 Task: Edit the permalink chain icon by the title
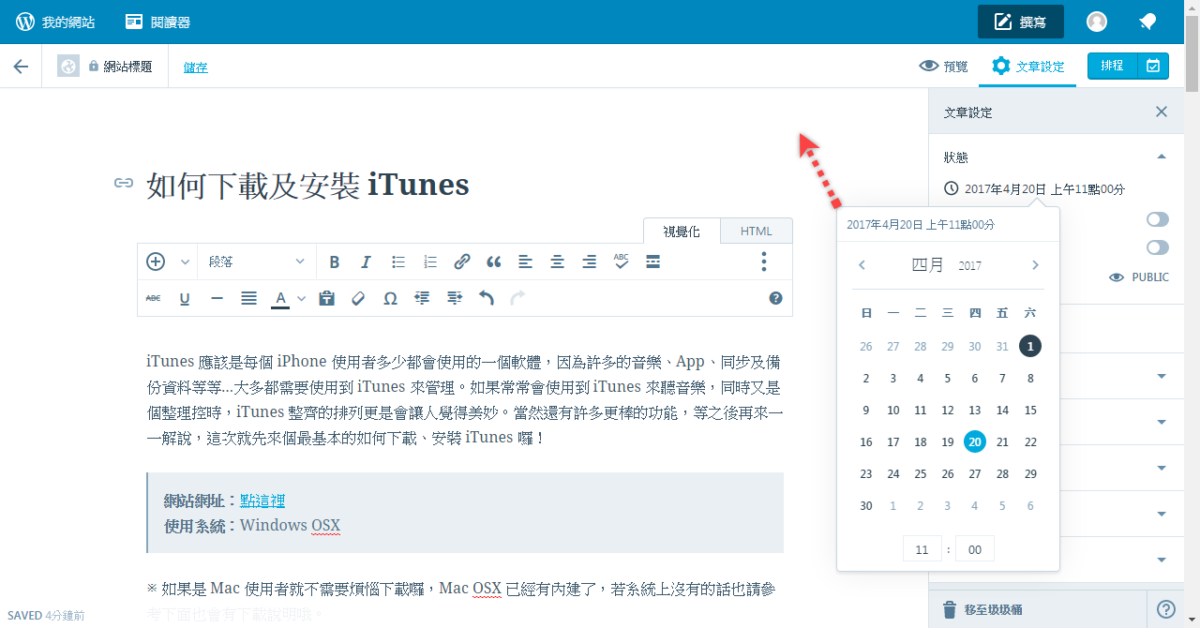pyautogui.click(x=124, y=183)
